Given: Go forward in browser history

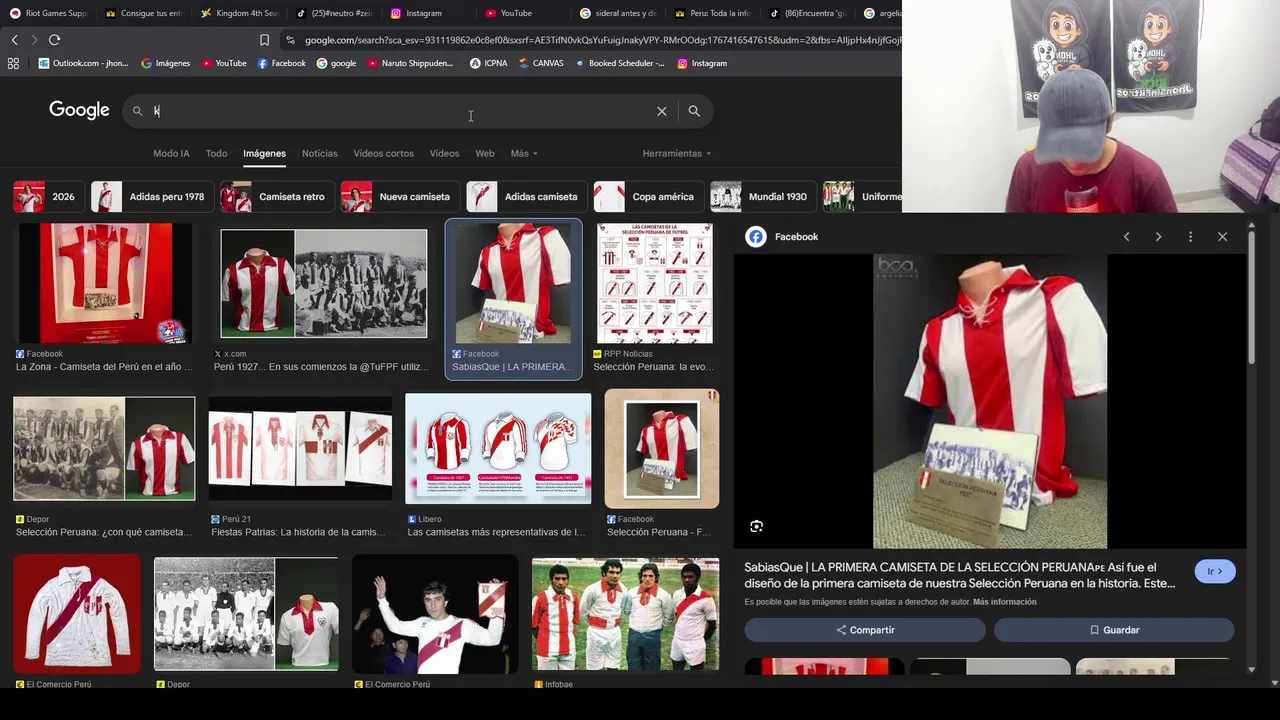Looking at the screenshot, I should click(34, 40).
